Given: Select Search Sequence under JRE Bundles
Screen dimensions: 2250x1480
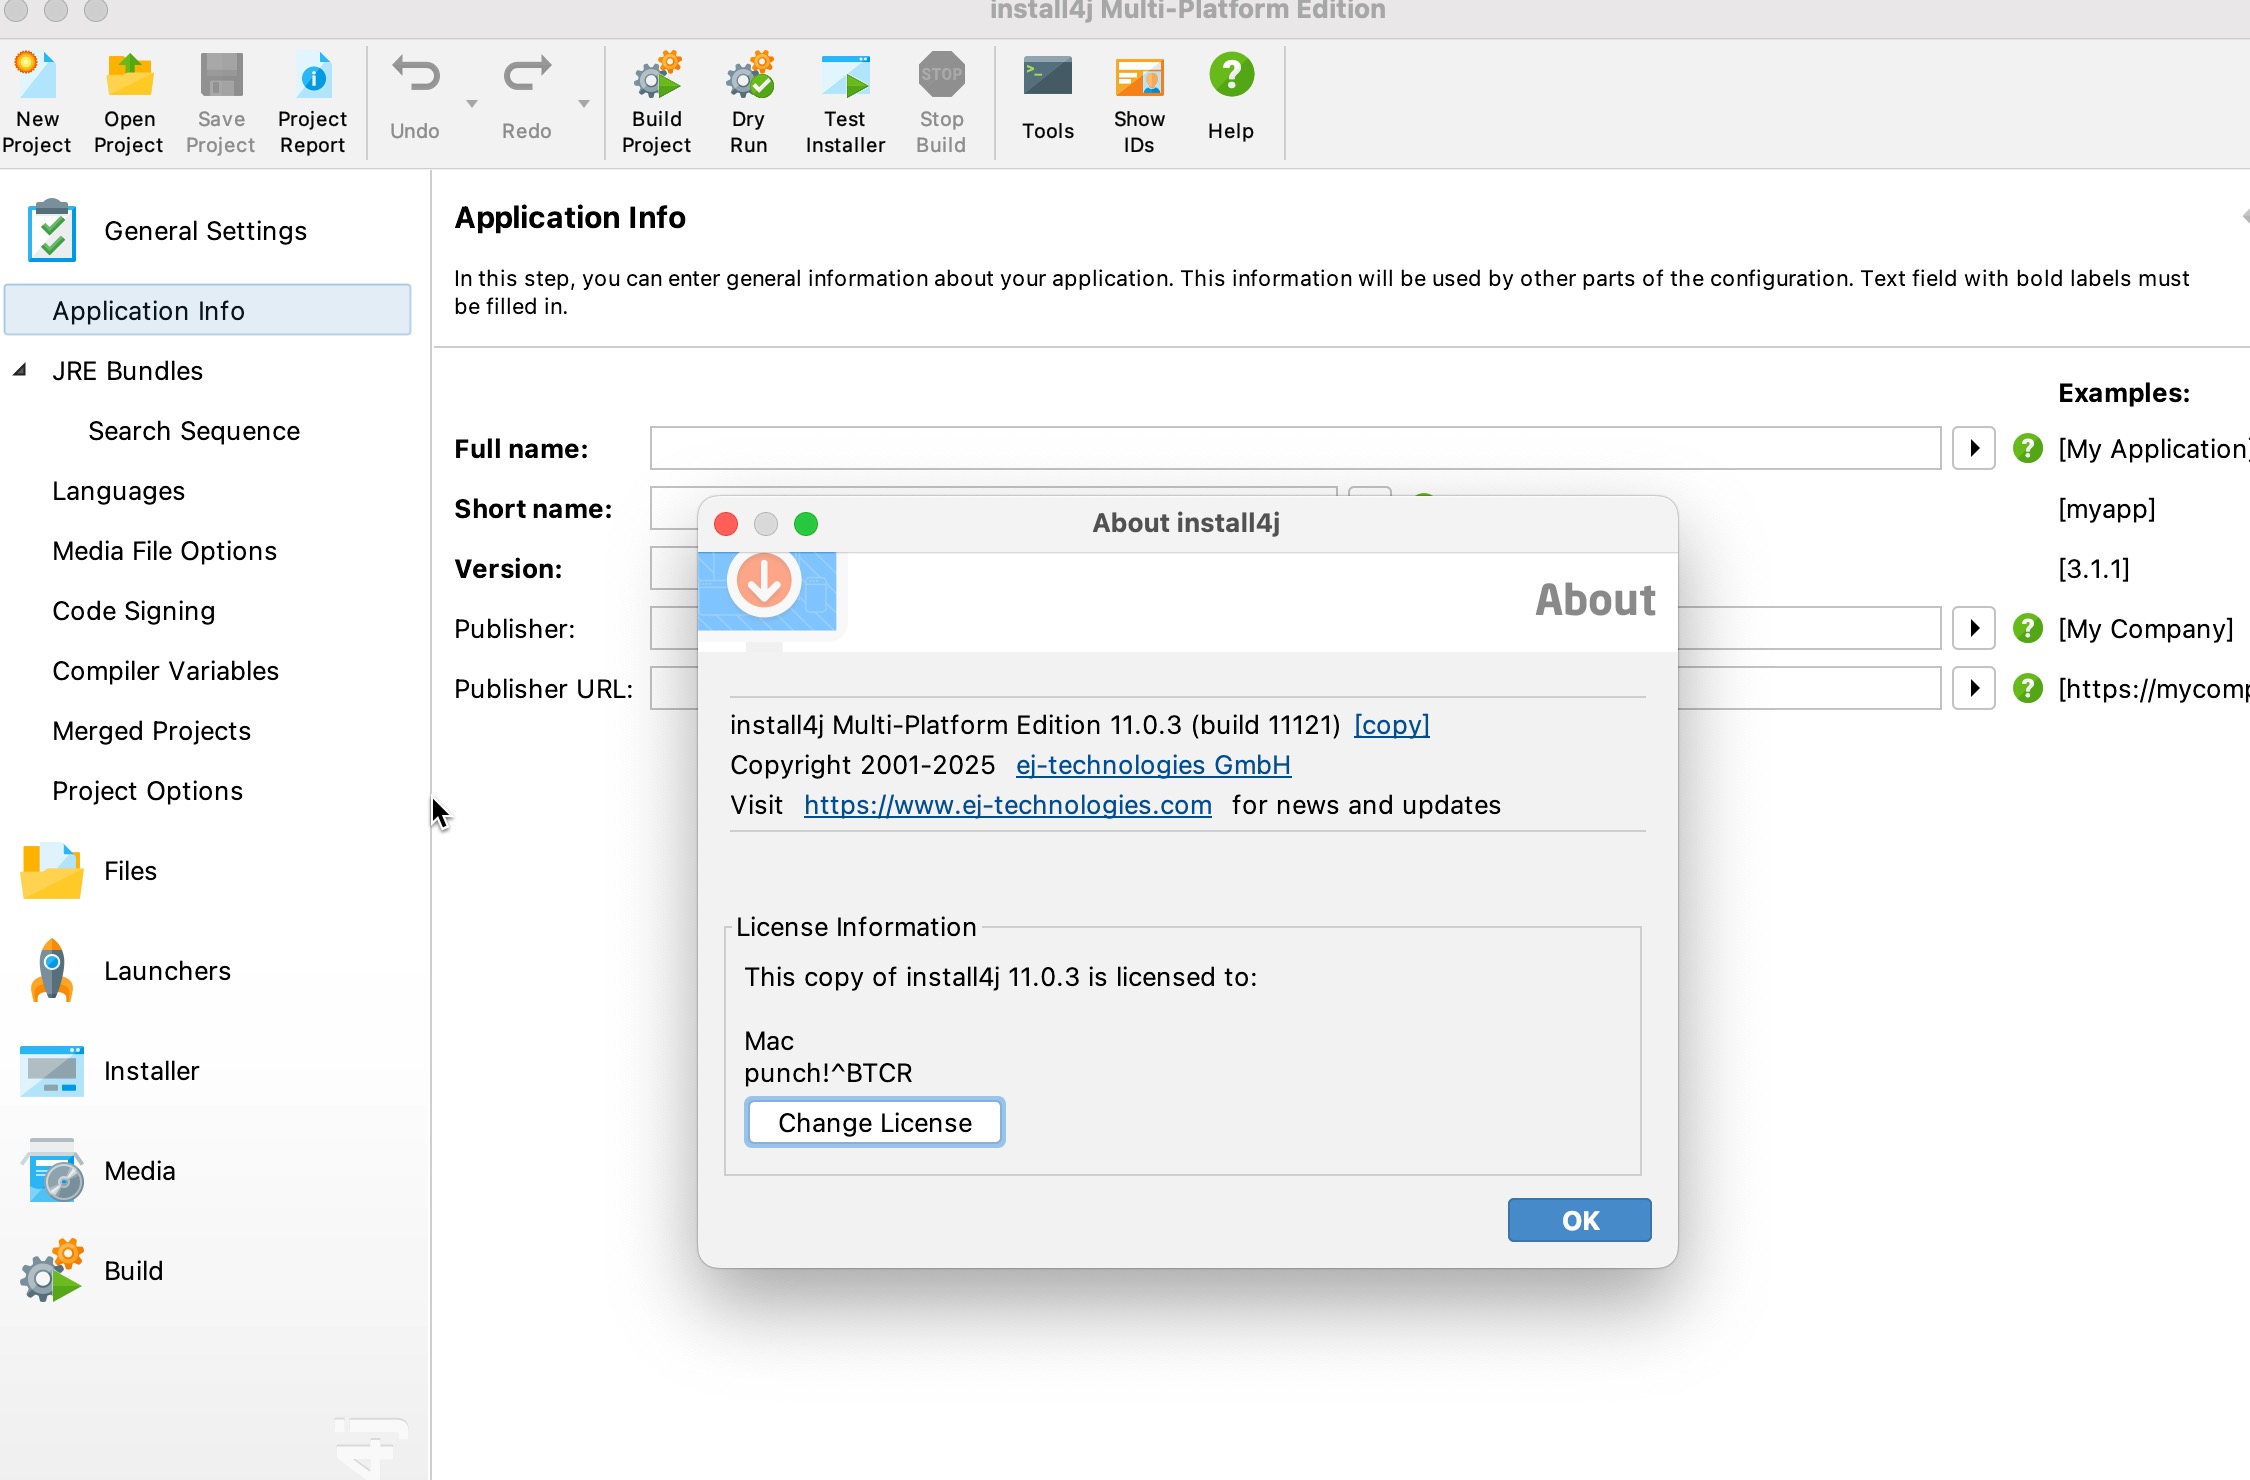Looking at the screenshot, I should click(194, 431).
